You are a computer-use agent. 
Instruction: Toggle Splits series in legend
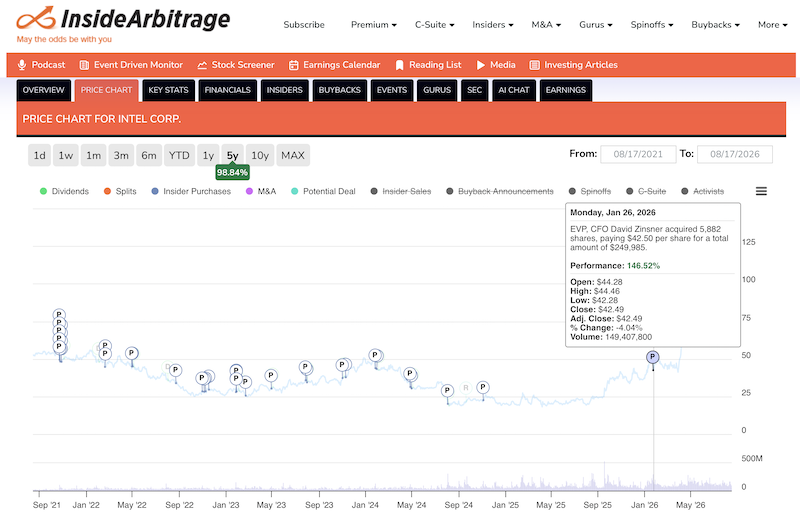pos(120,191)
